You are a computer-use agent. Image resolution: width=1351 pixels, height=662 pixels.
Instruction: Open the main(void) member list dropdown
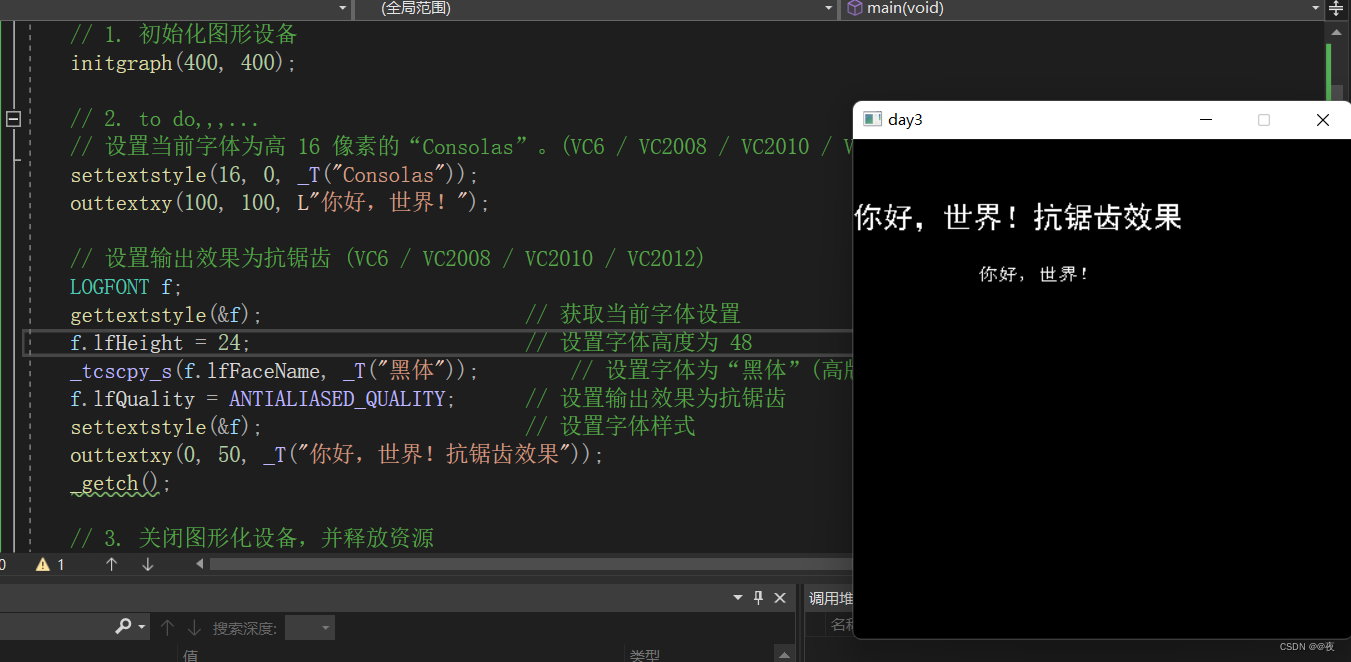[1315, 9]
